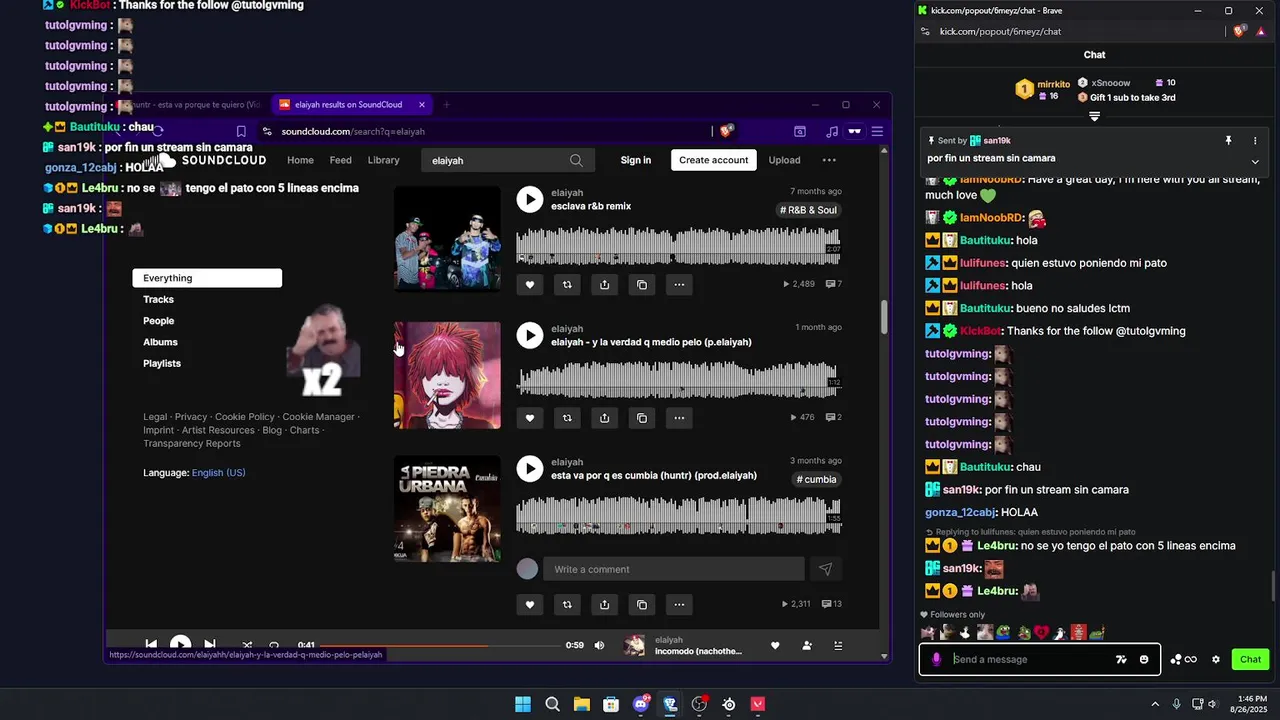The height and width of the screenshot is (720, 1280).
Task: Open more options for "y la verdad q medio pelo"
Action: (x=679, y=418)
